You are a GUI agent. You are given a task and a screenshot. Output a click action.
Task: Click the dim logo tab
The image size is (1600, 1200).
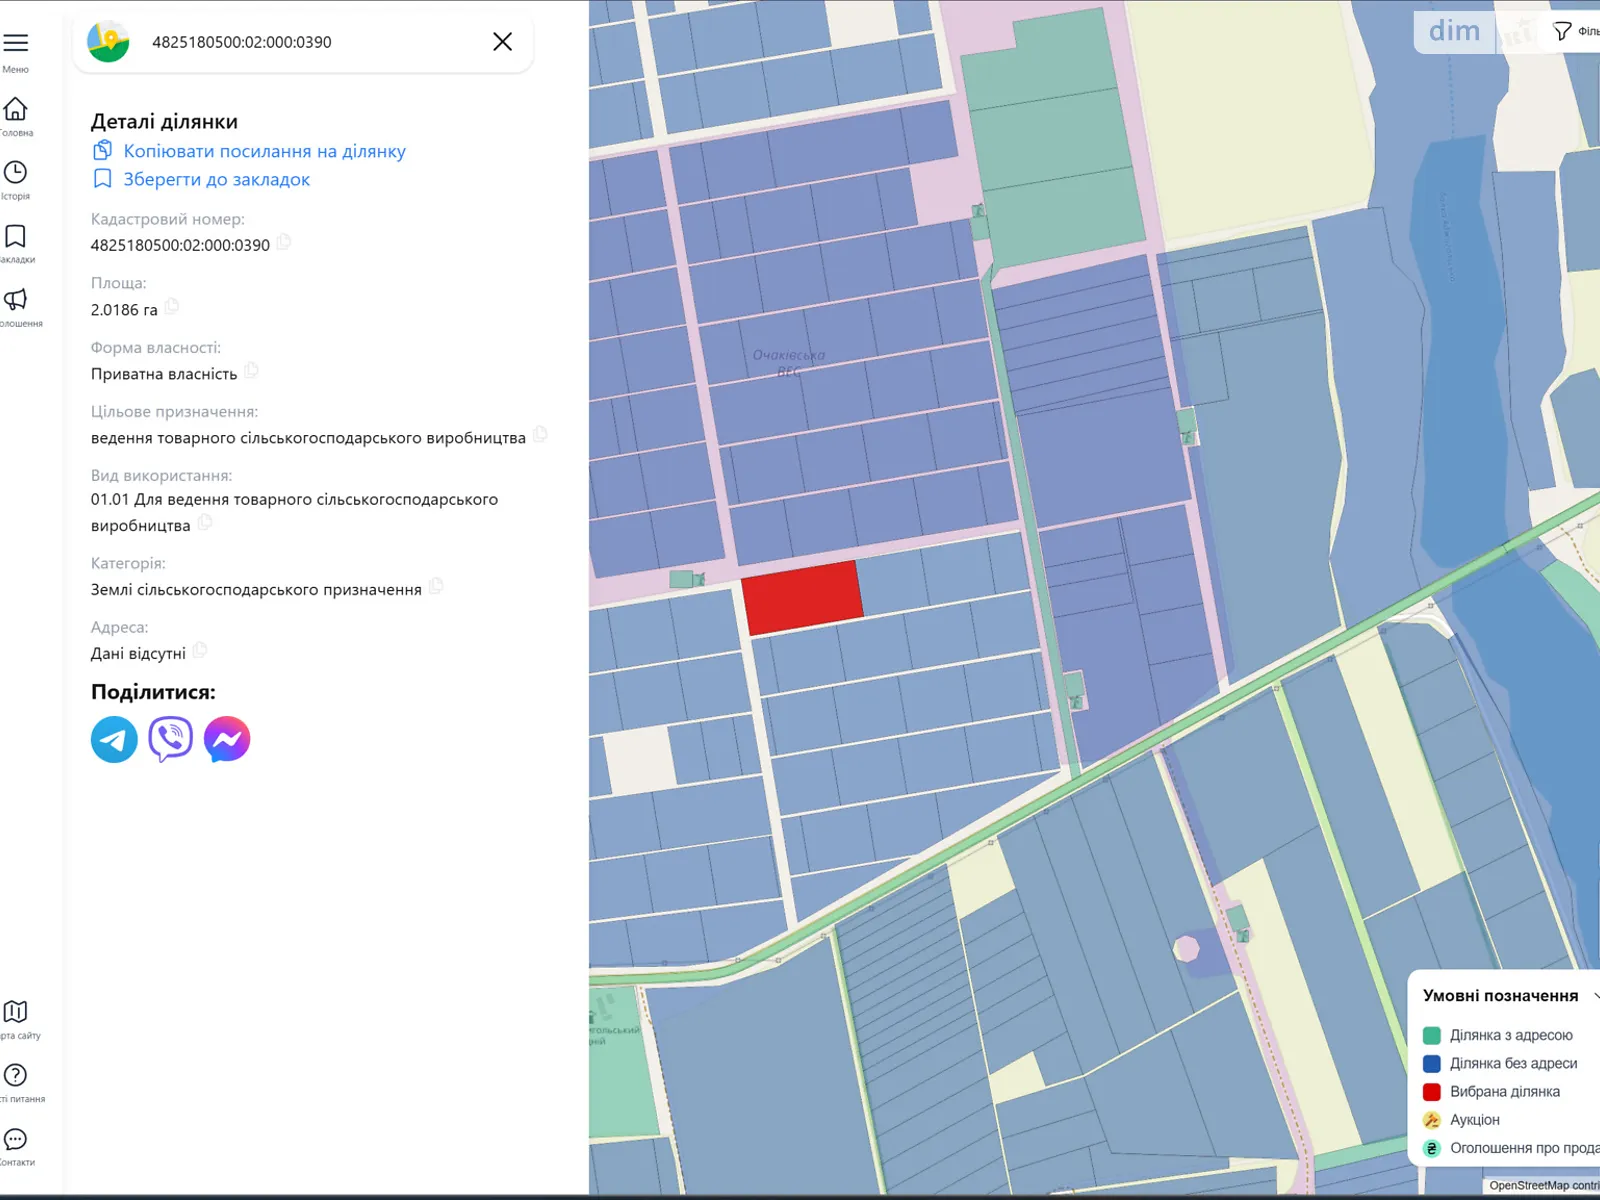coord(1455,31)
